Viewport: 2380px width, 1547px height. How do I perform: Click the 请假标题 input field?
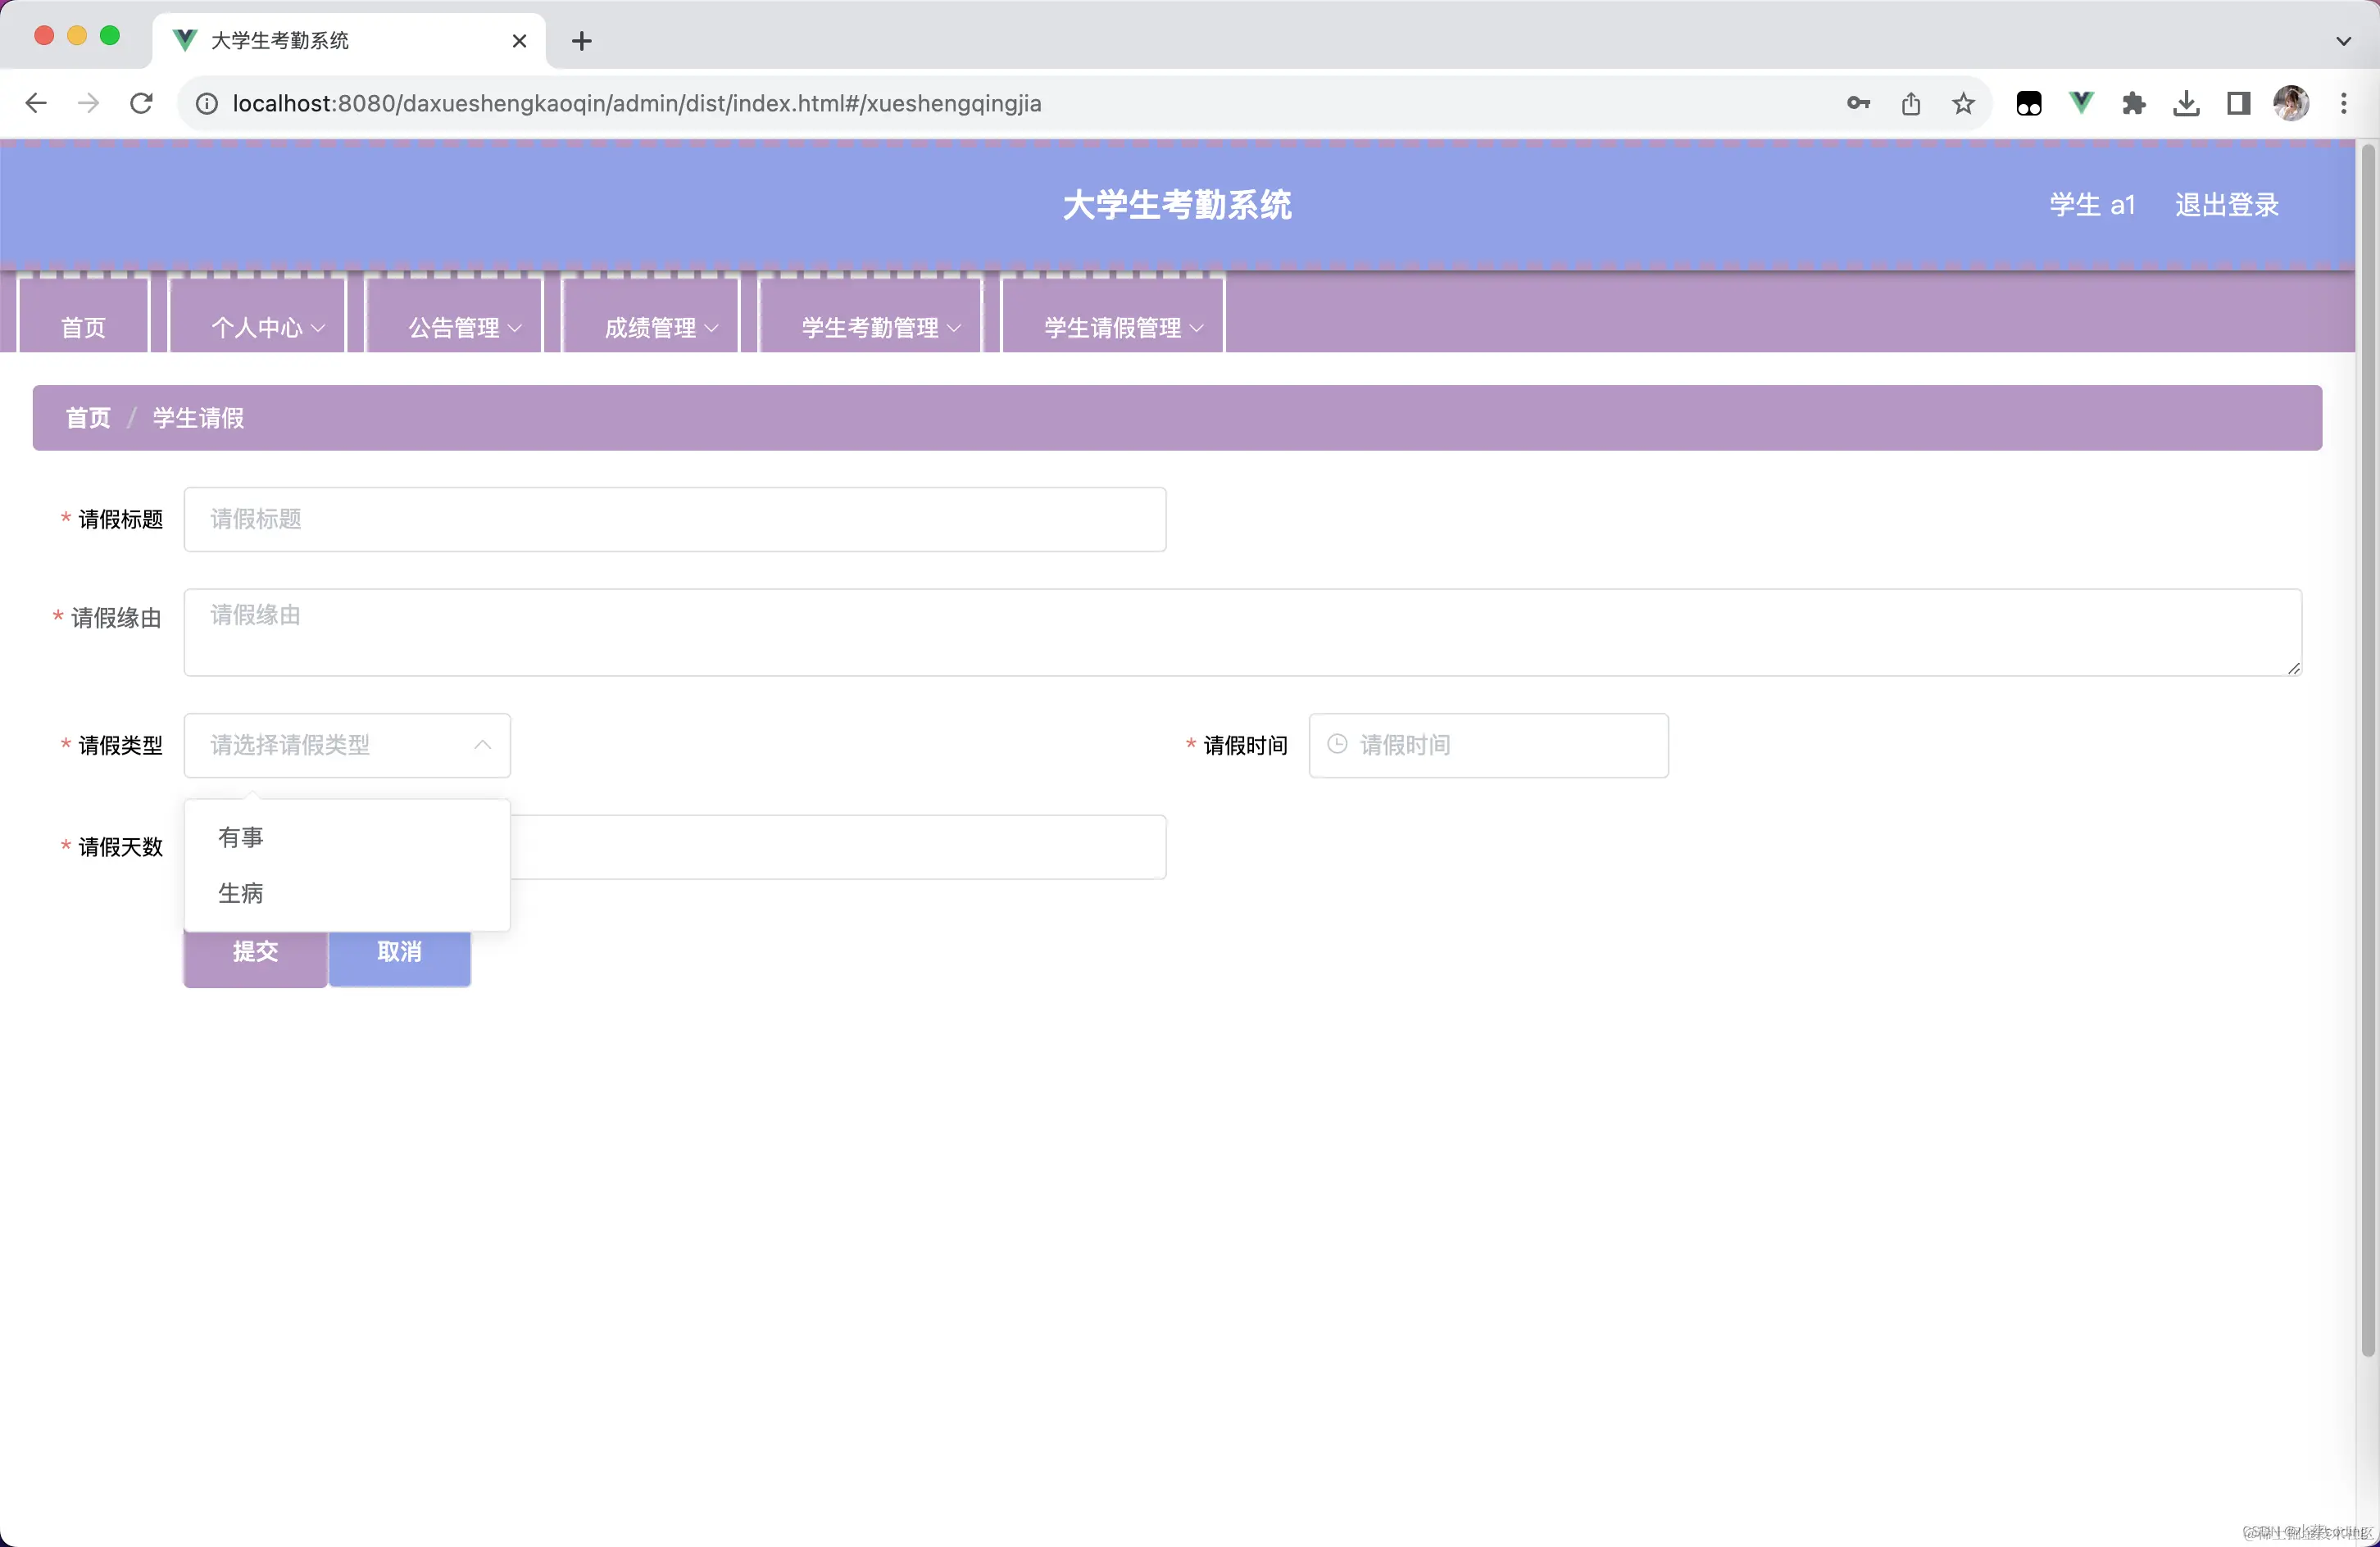[x=674, y=519]
